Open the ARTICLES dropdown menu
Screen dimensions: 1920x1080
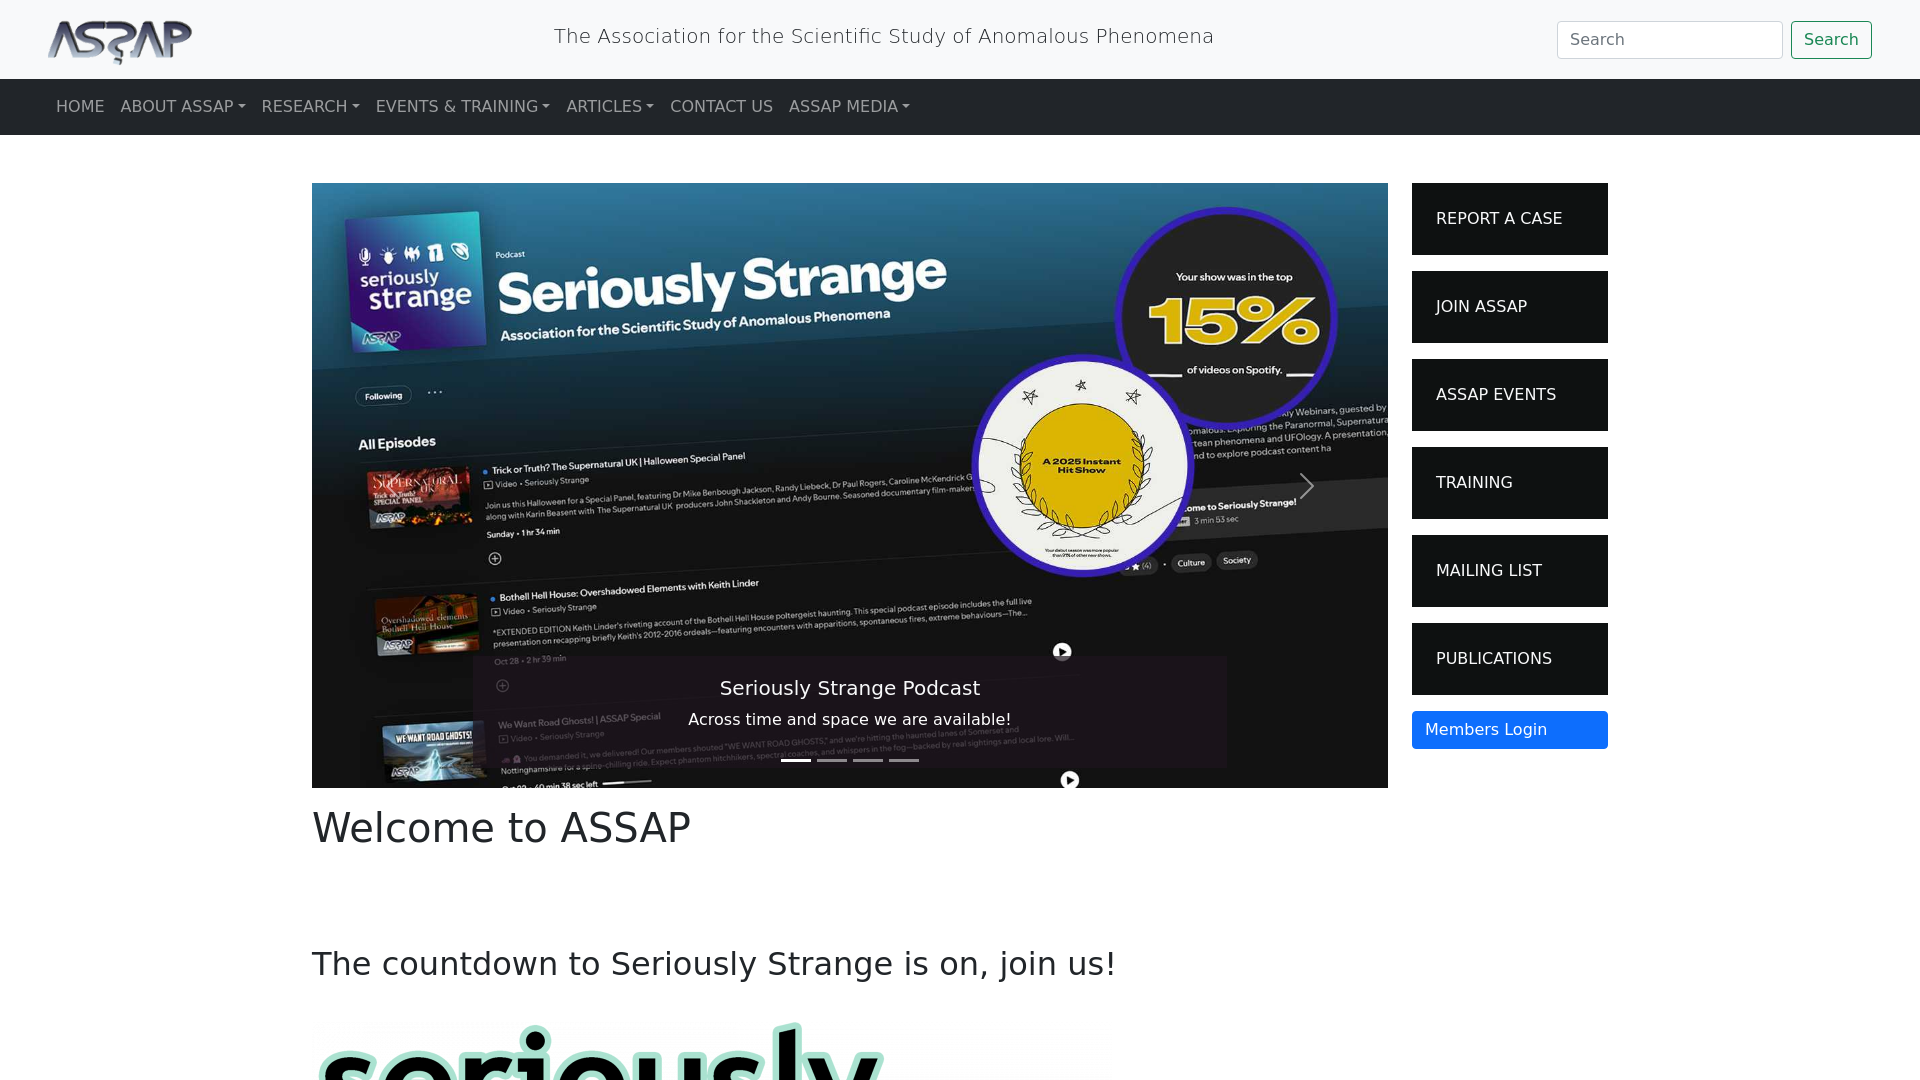point(610,107)
